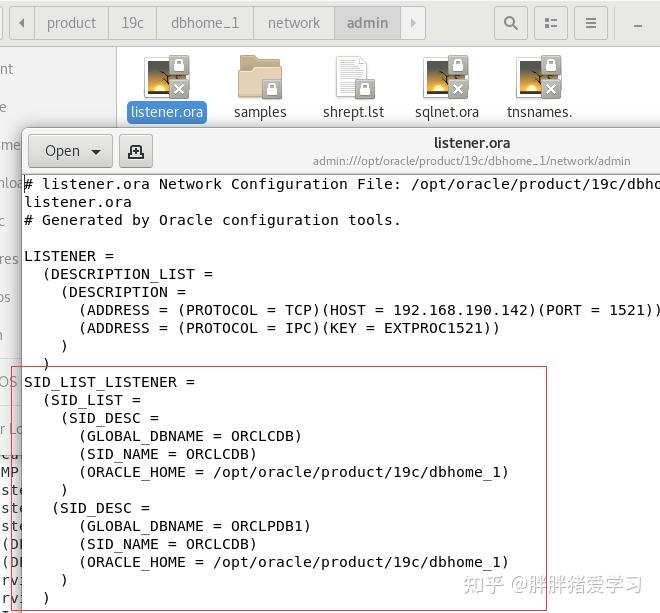
Task: Open the hamburger menu in file manager
Action: [591, 23]
